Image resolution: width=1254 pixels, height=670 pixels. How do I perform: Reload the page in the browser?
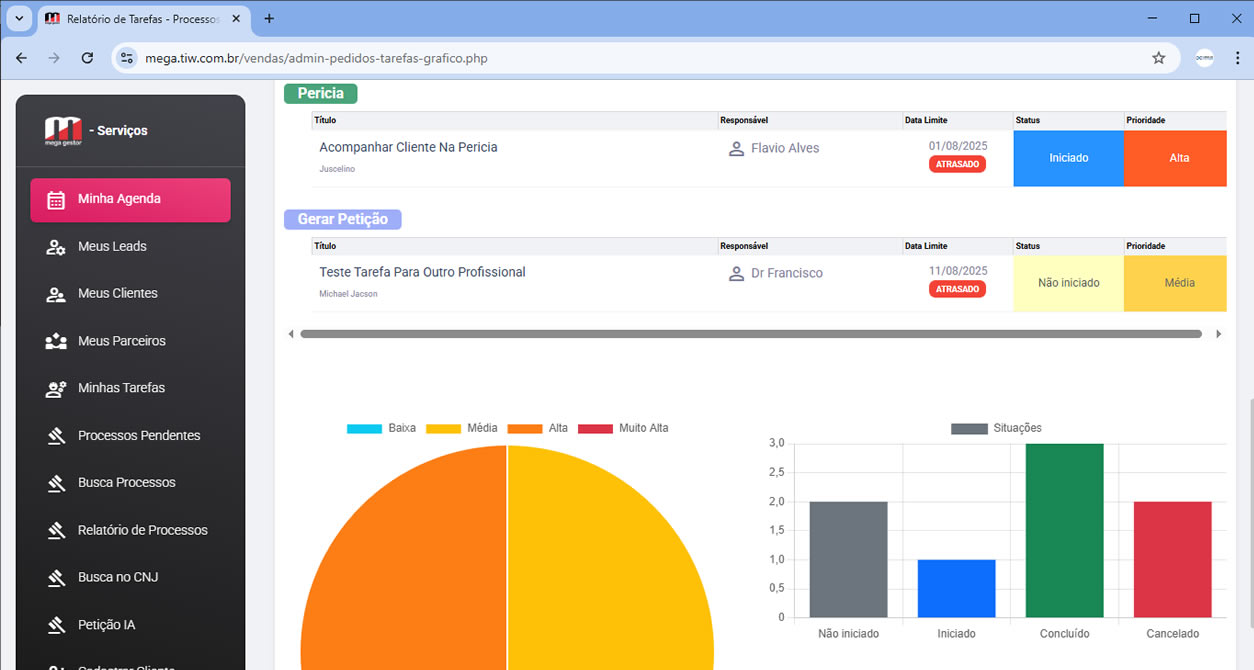click(x=87, y=58)
